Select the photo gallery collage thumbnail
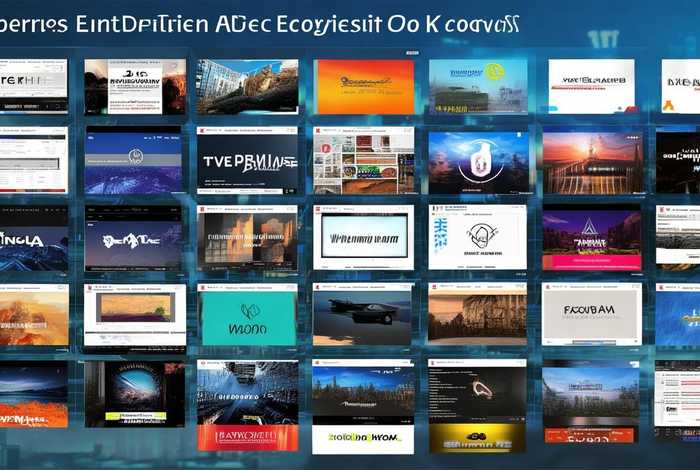Screen dimensions: 700x470 (363, 160)
